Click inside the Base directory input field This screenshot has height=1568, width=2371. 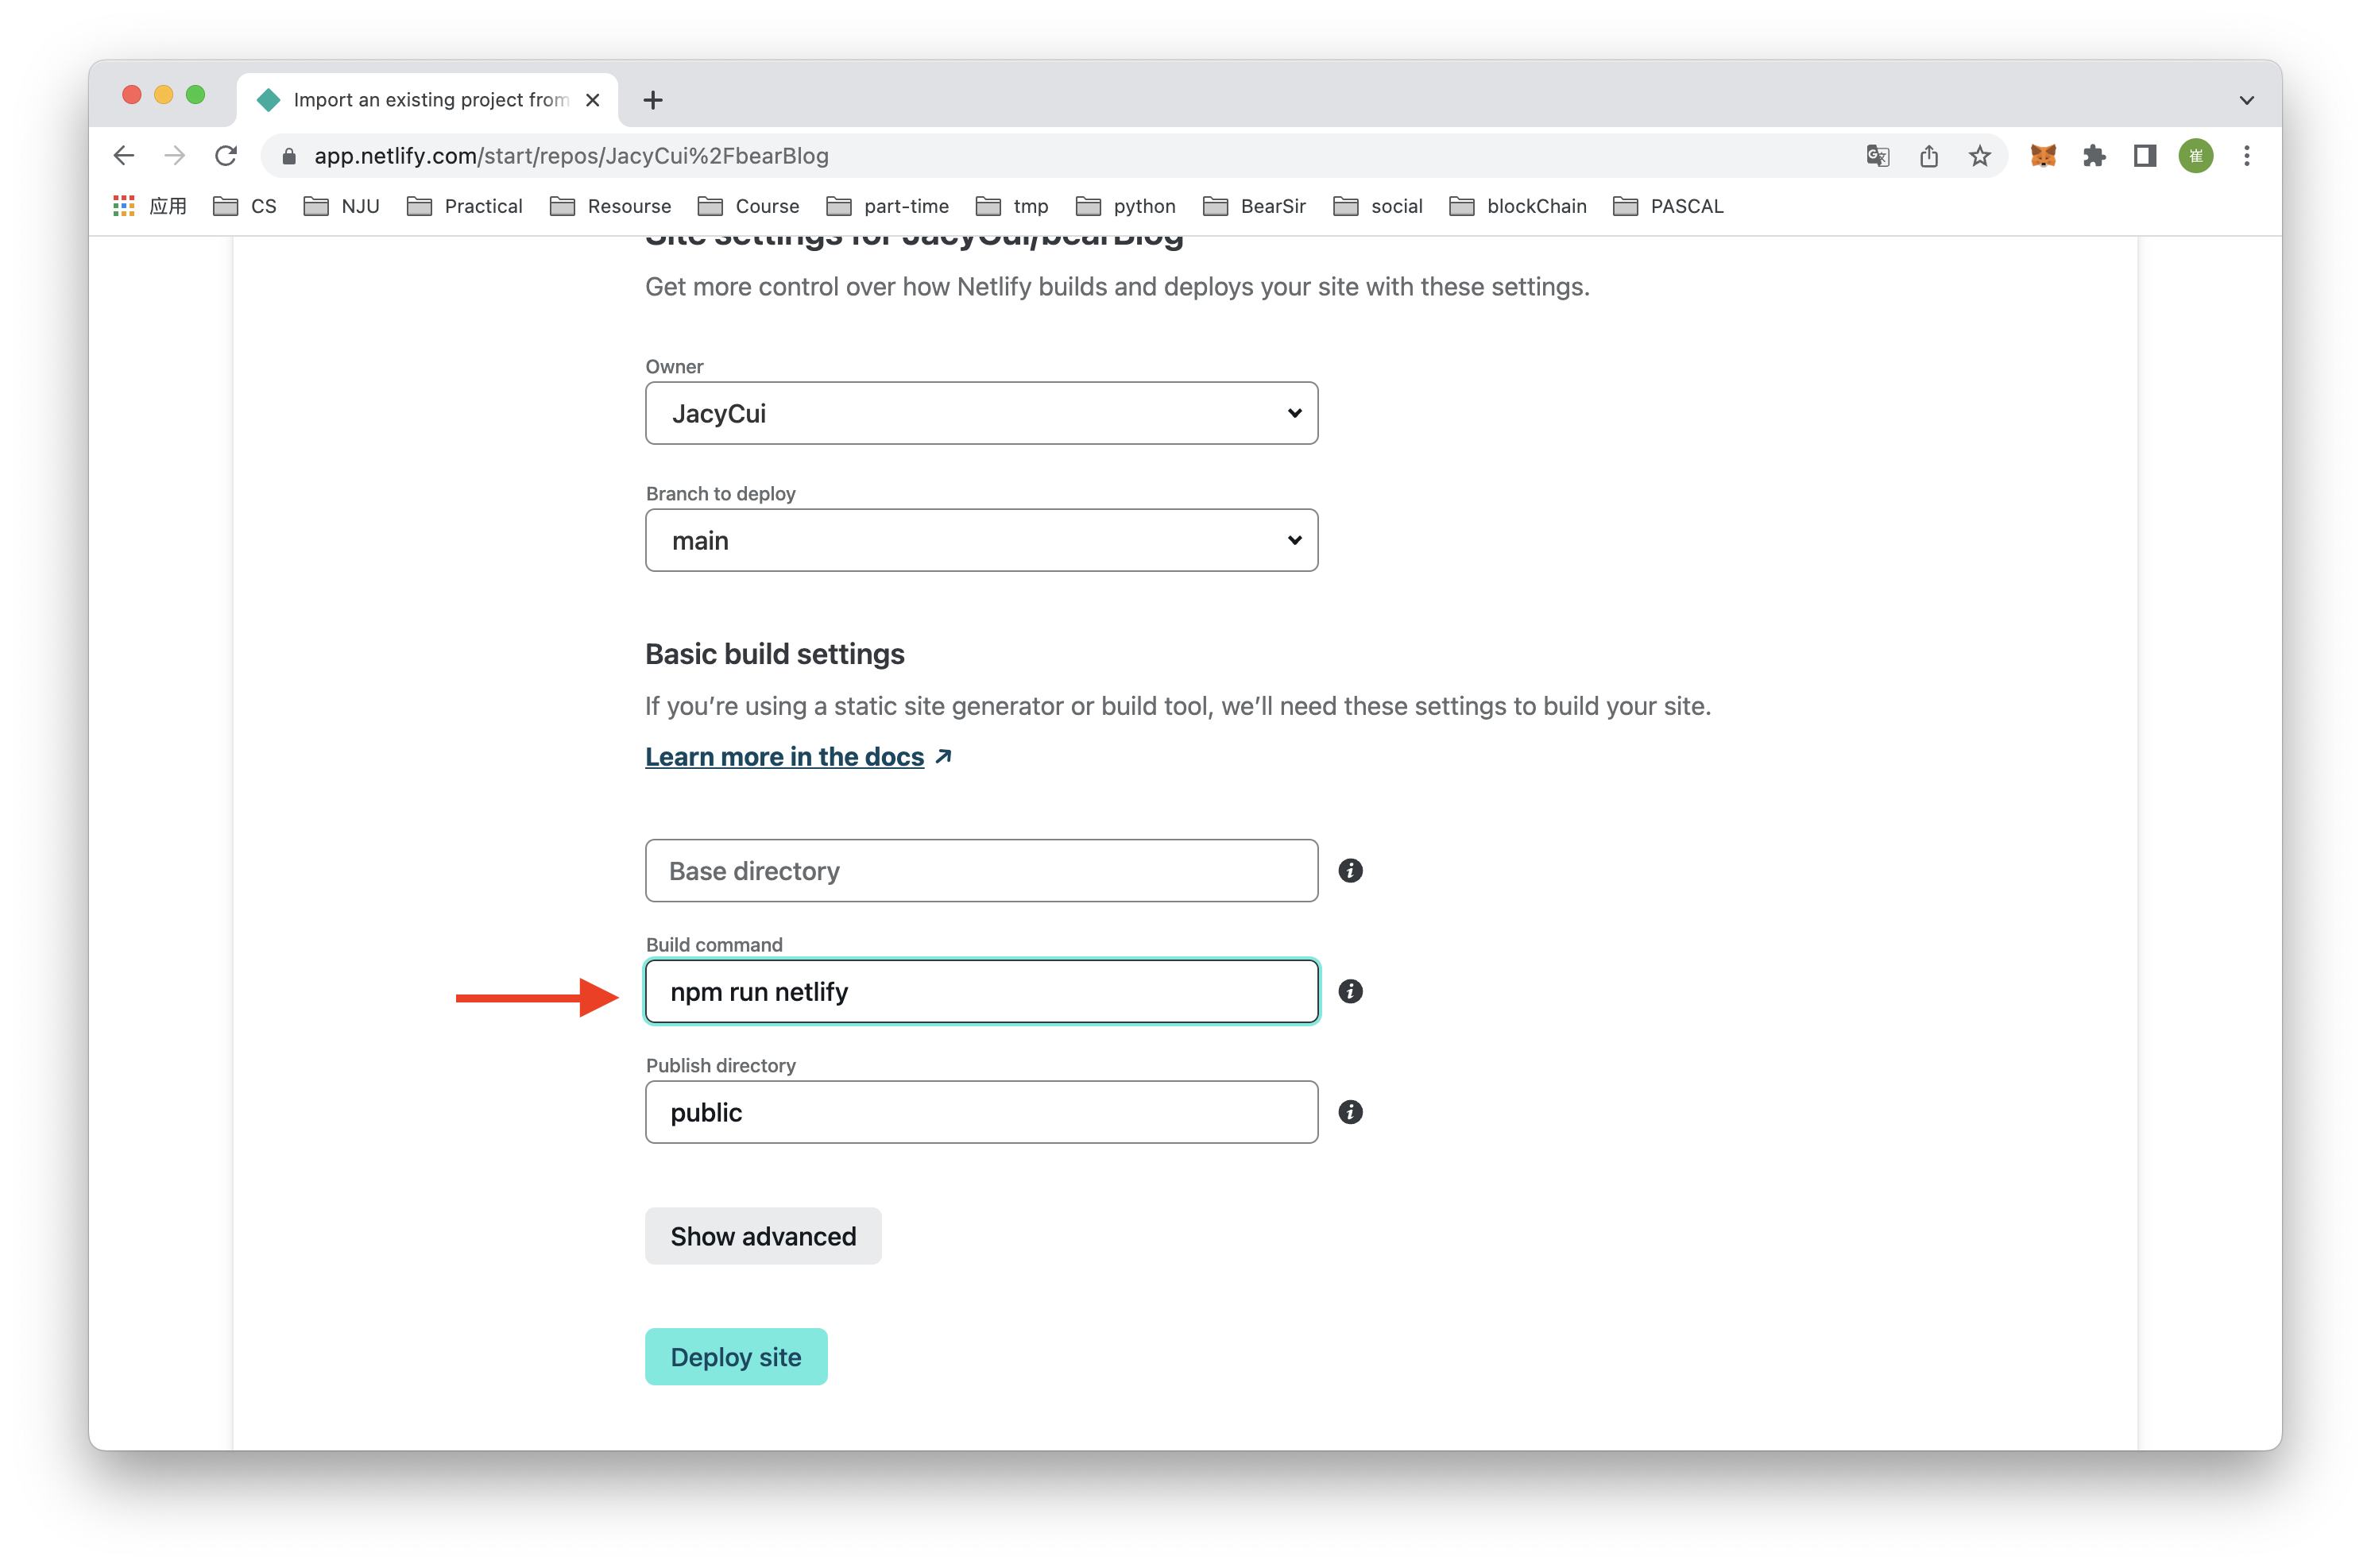click(981, 870)
